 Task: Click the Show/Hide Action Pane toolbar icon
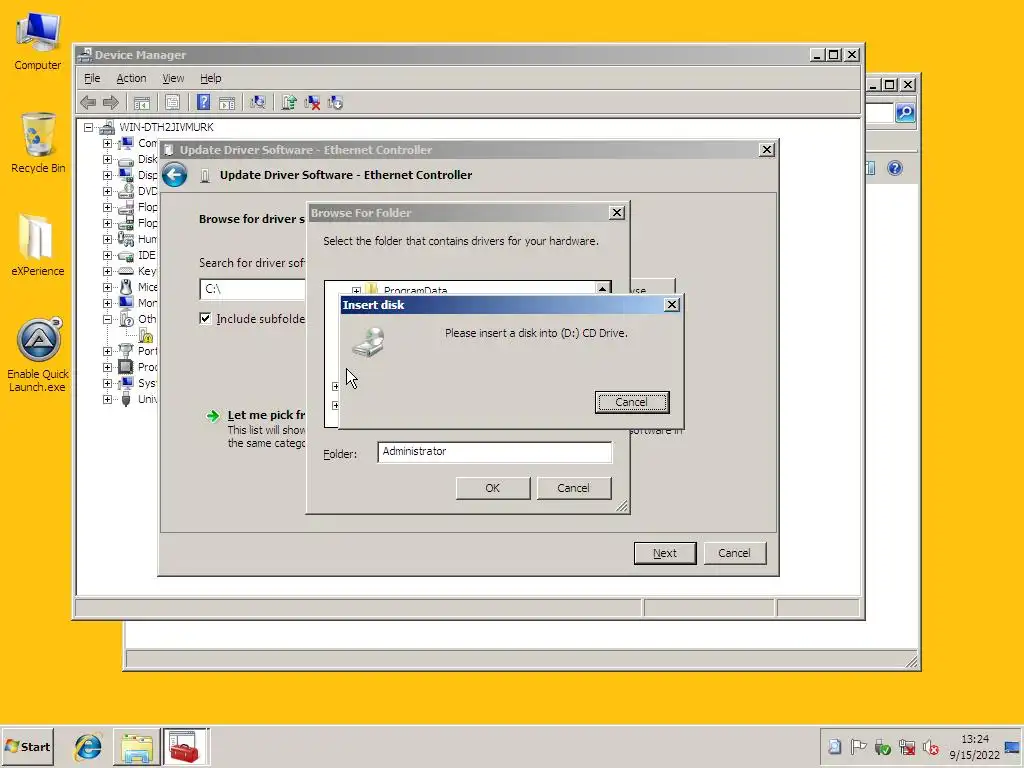[227, 103]
